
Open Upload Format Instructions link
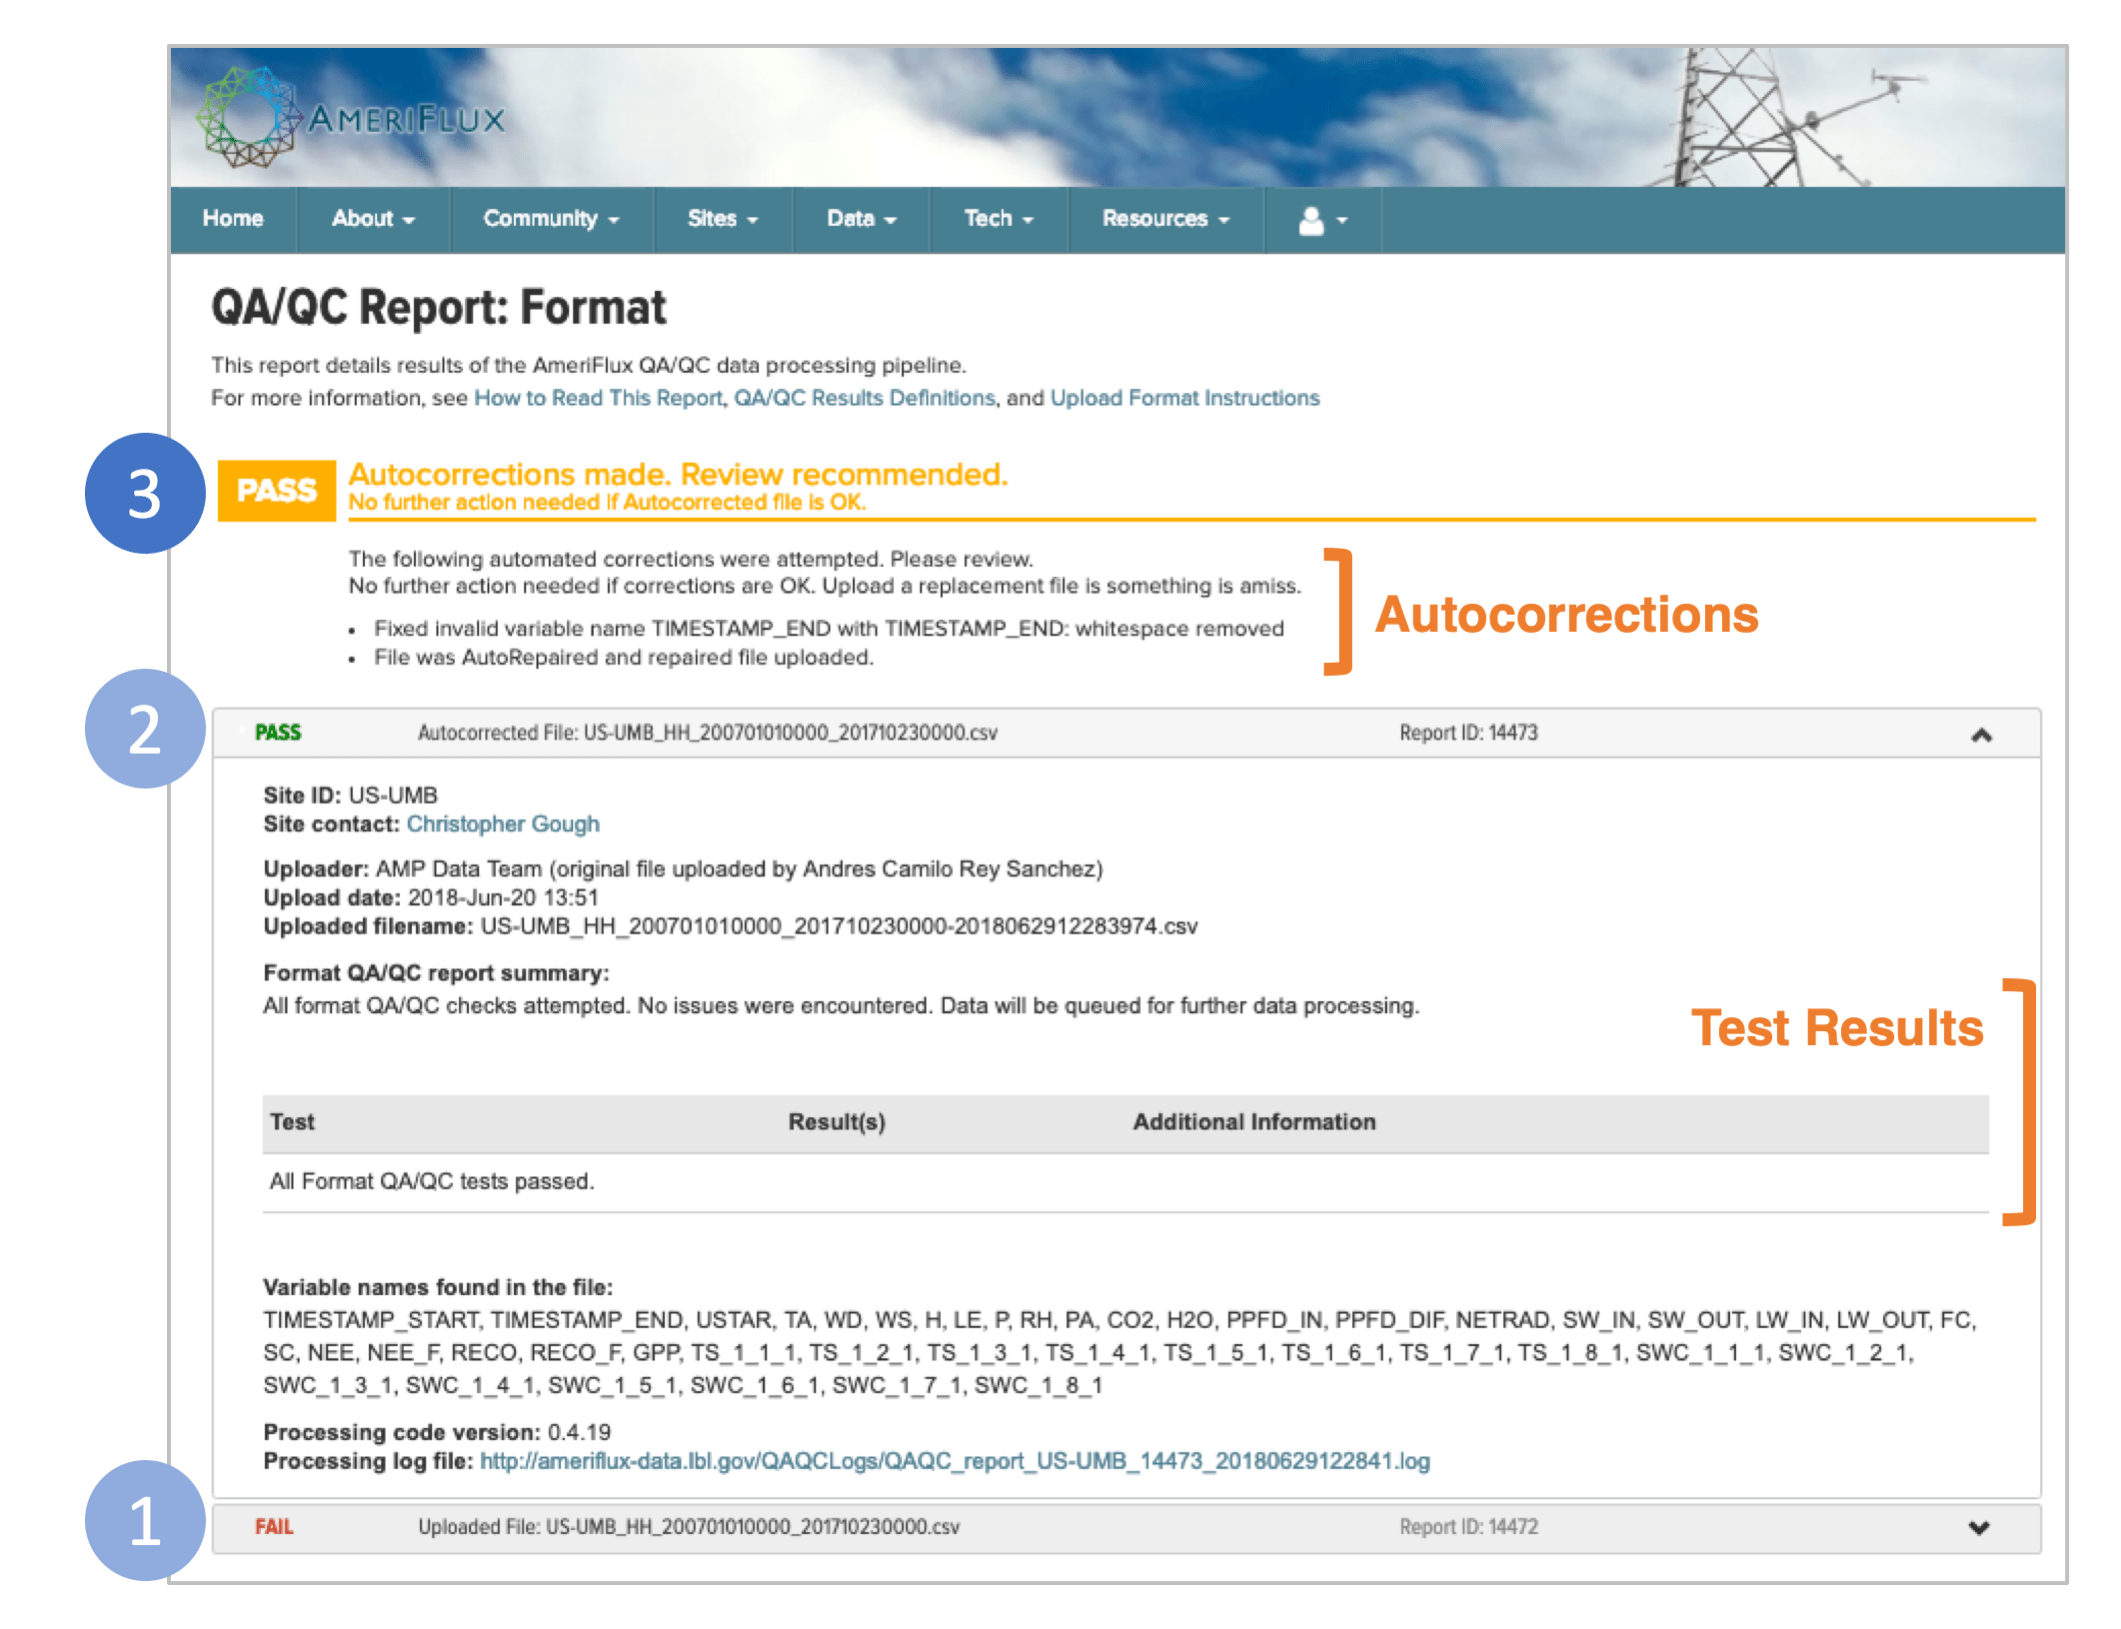pyautogui.click(x=1184, y=398)
